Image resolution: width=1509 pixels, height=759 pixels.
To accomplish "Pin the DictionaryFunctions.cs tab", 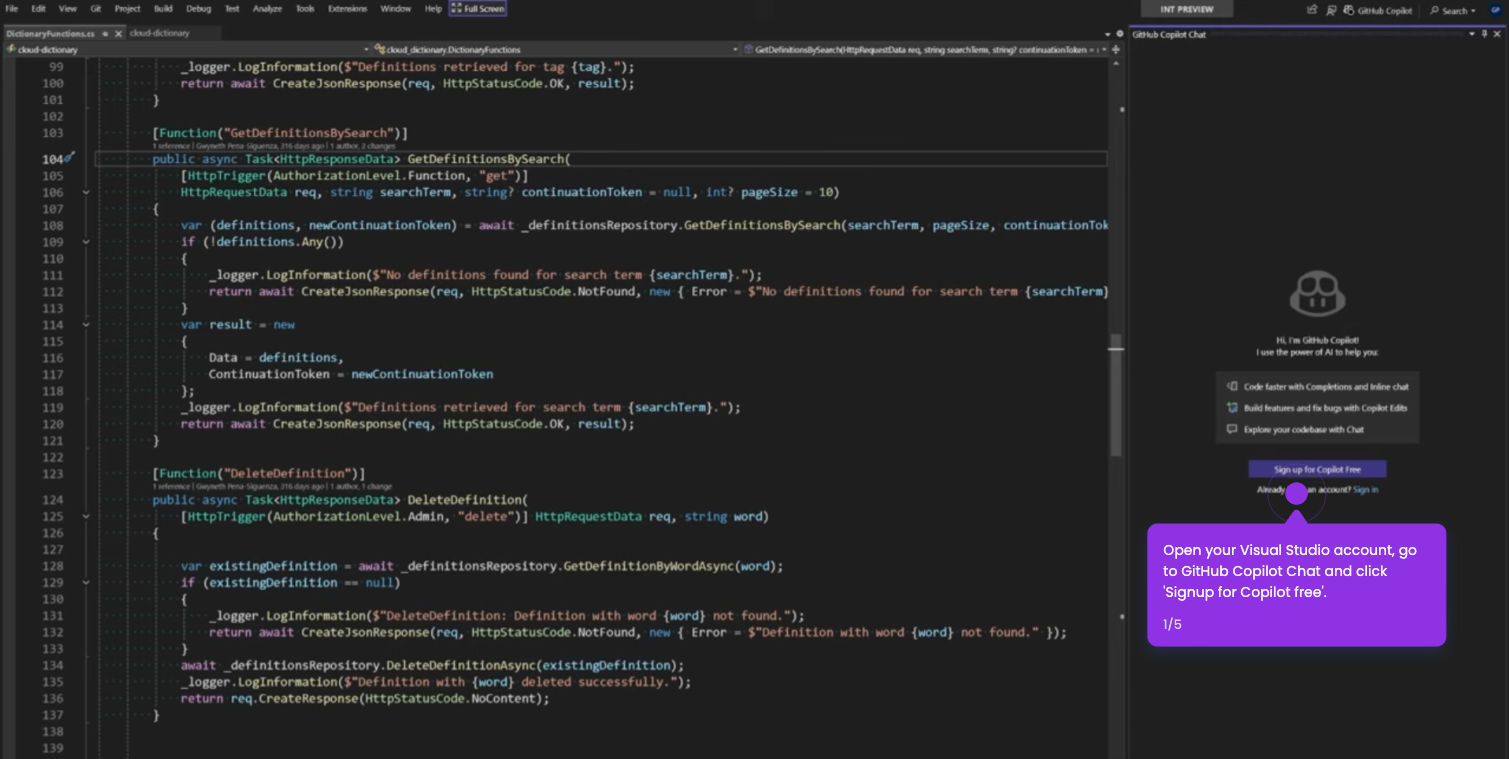I will 105,33.
